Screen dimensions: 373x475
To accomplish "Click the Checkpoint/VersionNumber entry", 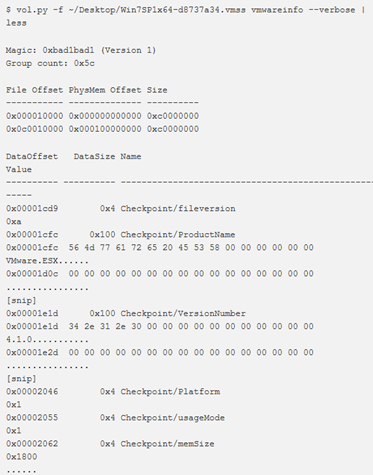I will coord(183,313).
